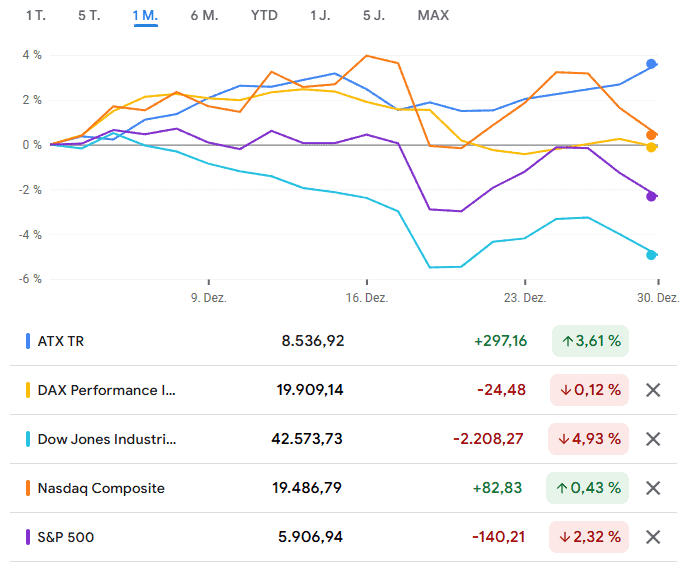Click the 16. Dez. axis label

pyautogui.click(x=367, y=298)
